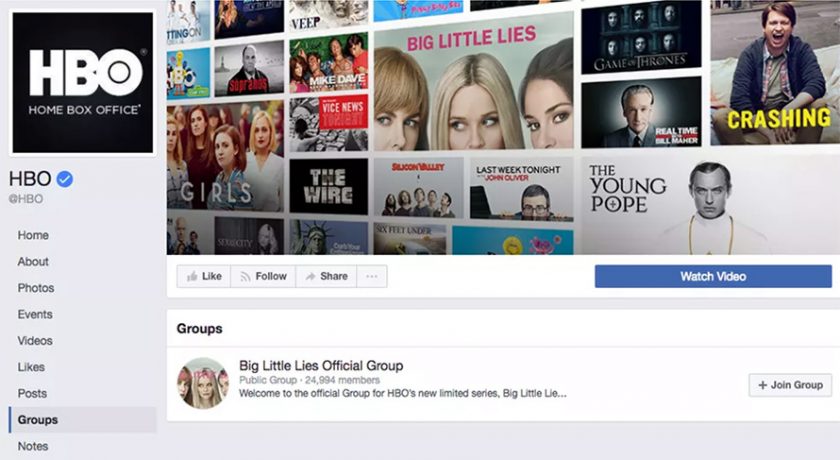The height and width of the screenshot is (460, 840).
Task: Click the Silicon Valley cover tile
Action: pos(418,187)
